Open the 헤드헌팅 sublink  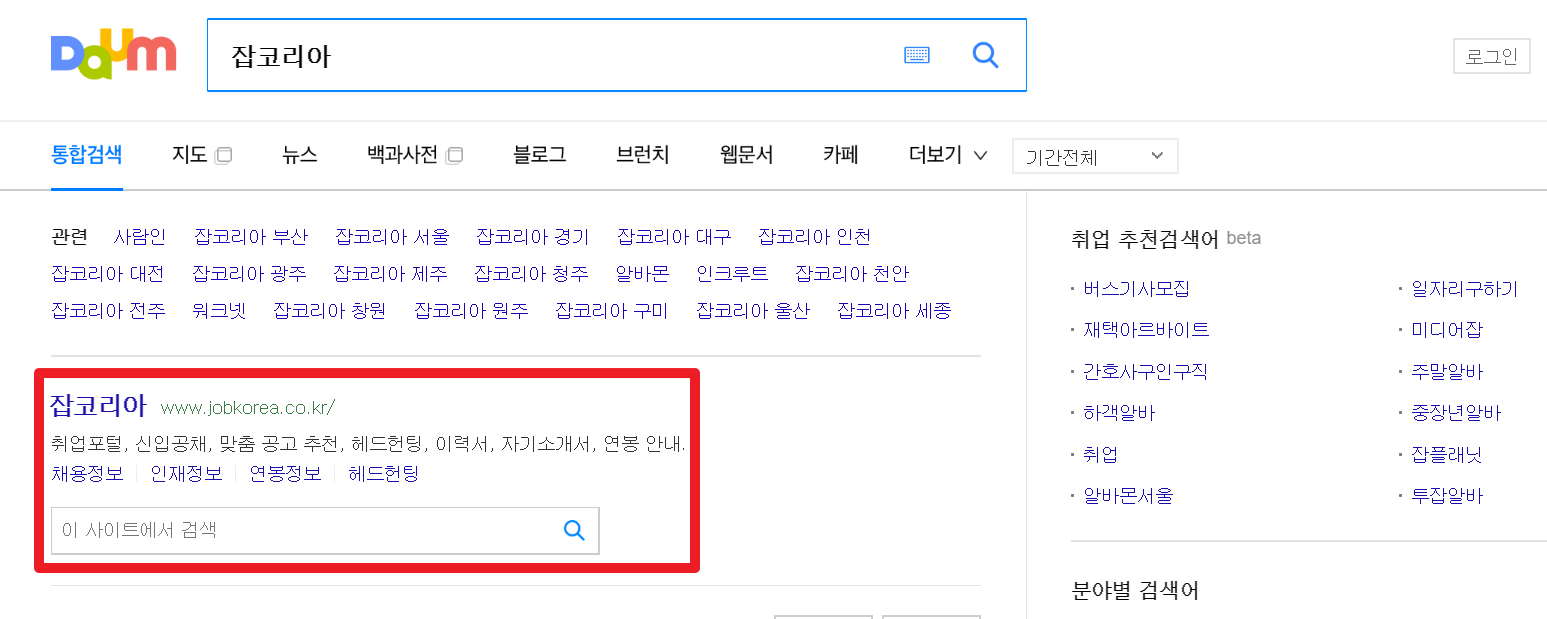tap(383, 474)
